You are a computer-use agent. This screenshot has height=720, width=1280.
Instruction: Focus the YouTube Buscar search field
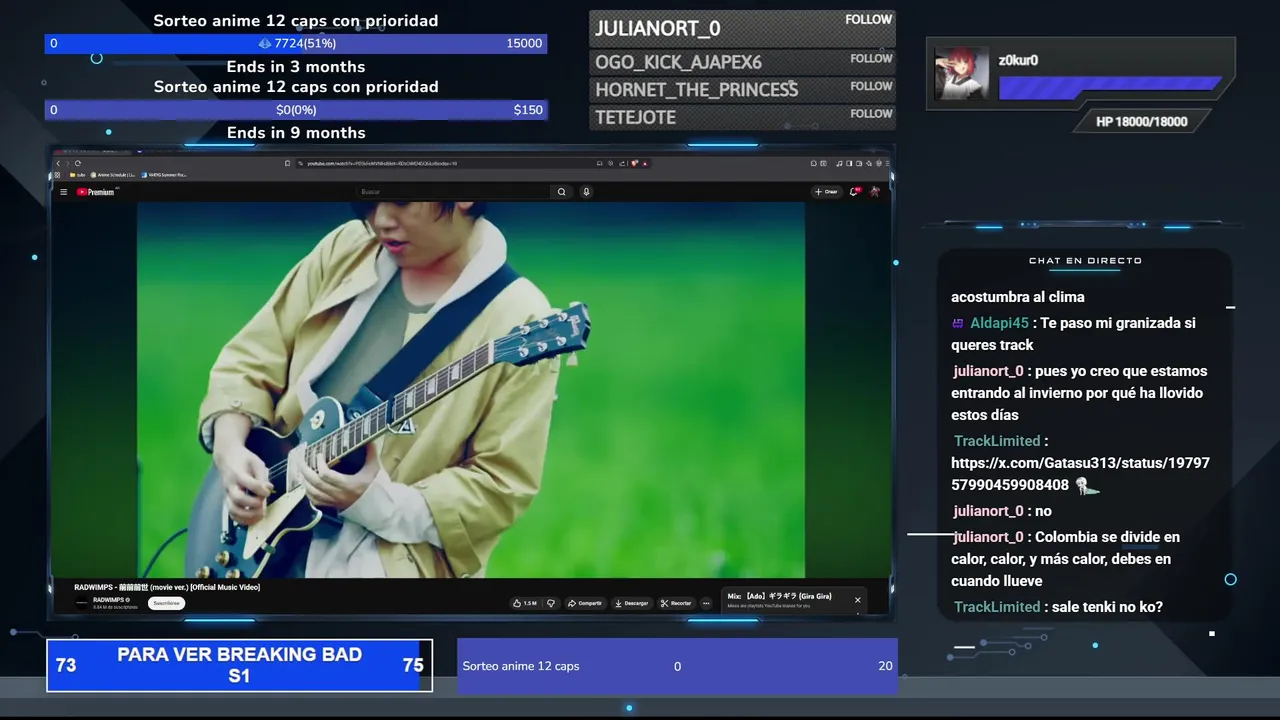click(x=453, y=192)
